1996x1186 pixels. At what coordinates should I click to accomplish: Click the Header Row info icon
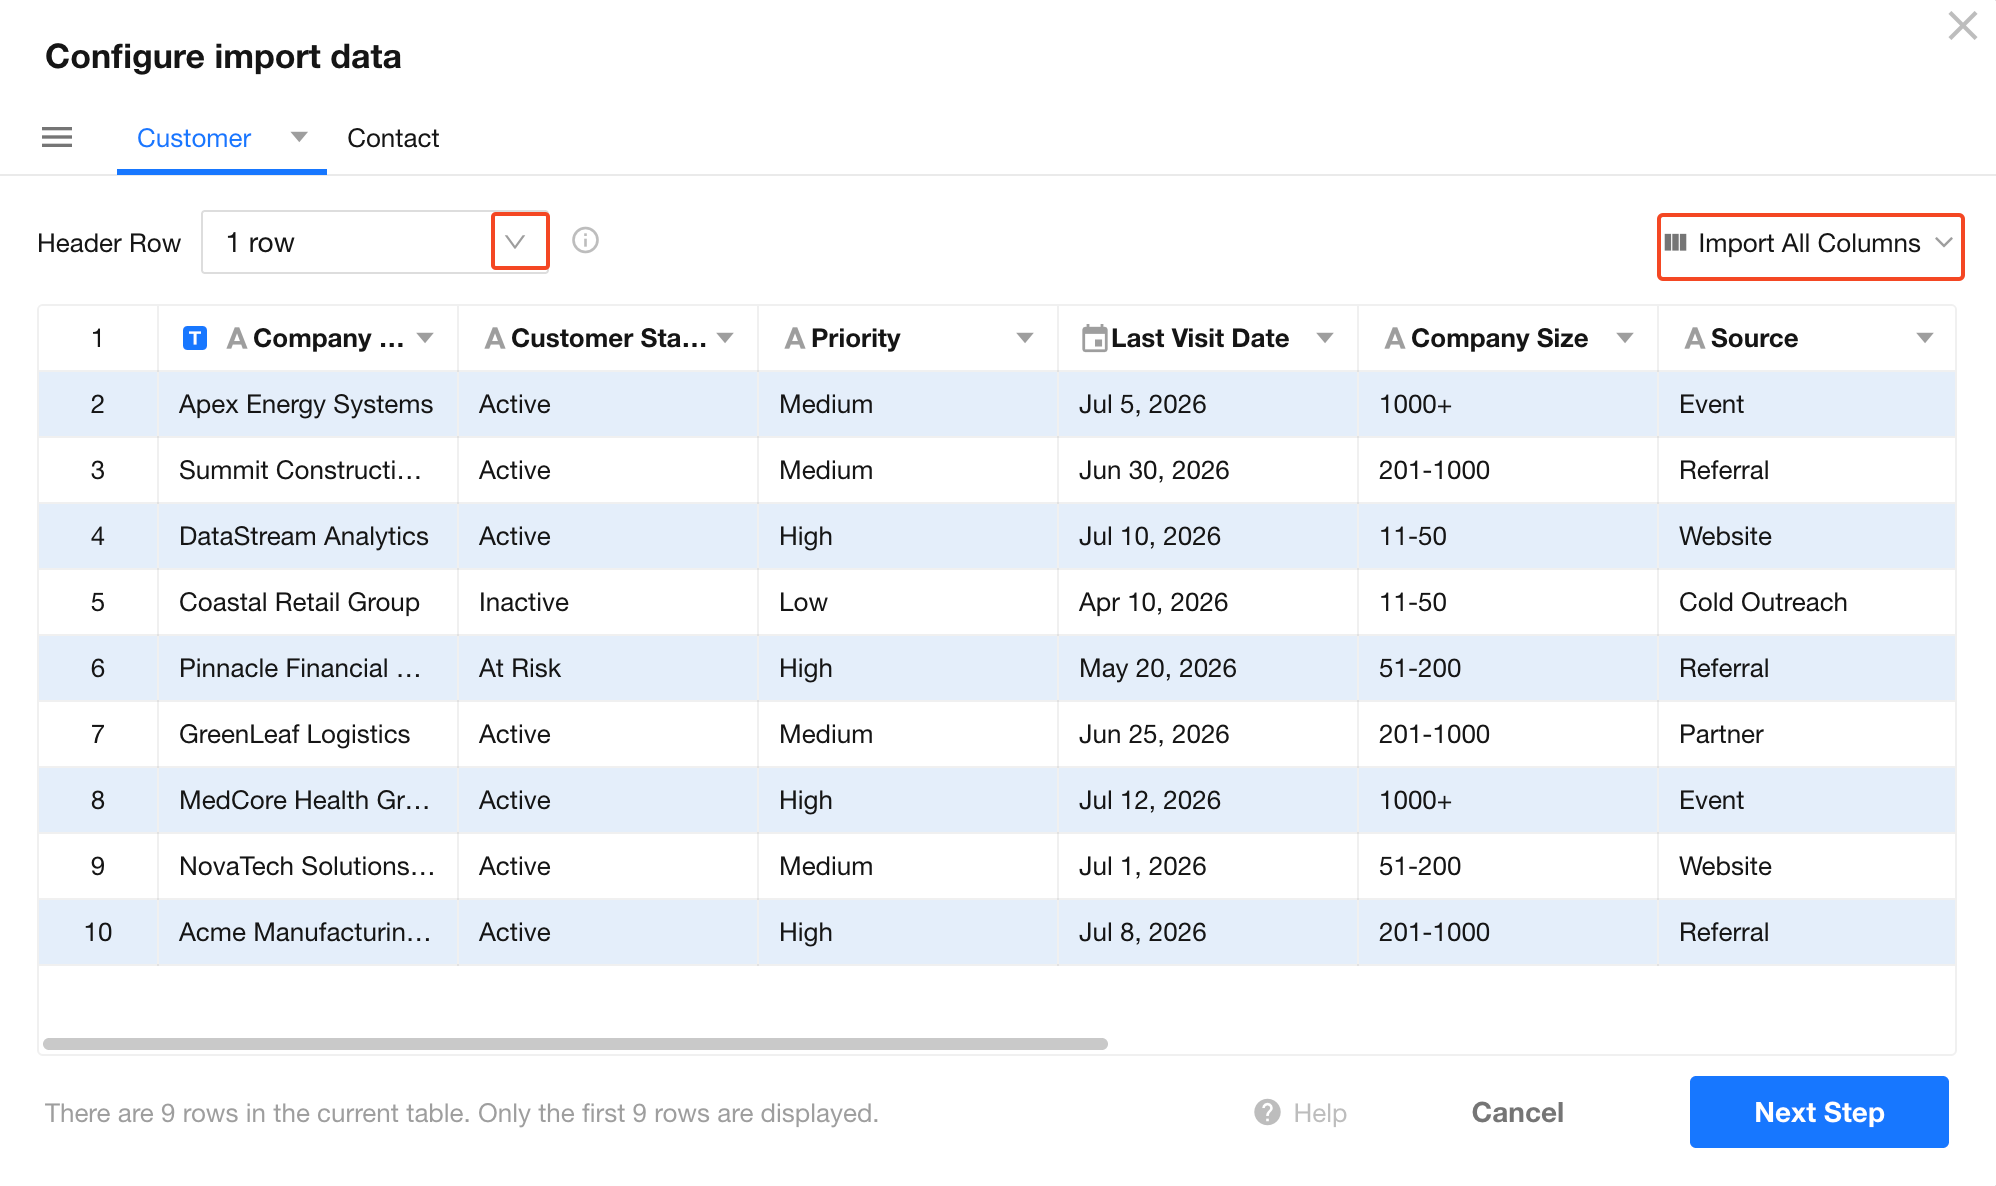pyautogui.click(x=585, y=241)
